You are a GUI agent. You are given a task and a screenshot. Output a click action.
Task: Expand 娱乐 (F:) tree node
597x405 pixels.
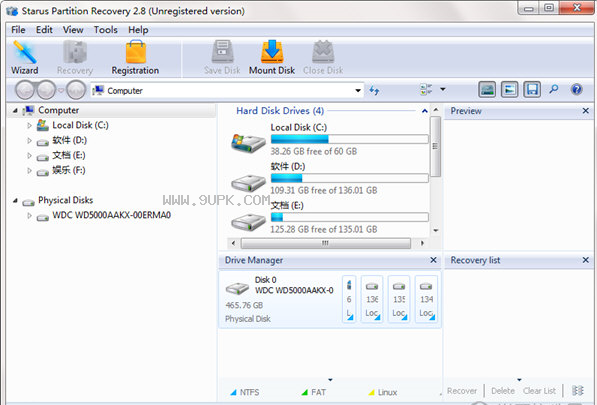point(29,171)
